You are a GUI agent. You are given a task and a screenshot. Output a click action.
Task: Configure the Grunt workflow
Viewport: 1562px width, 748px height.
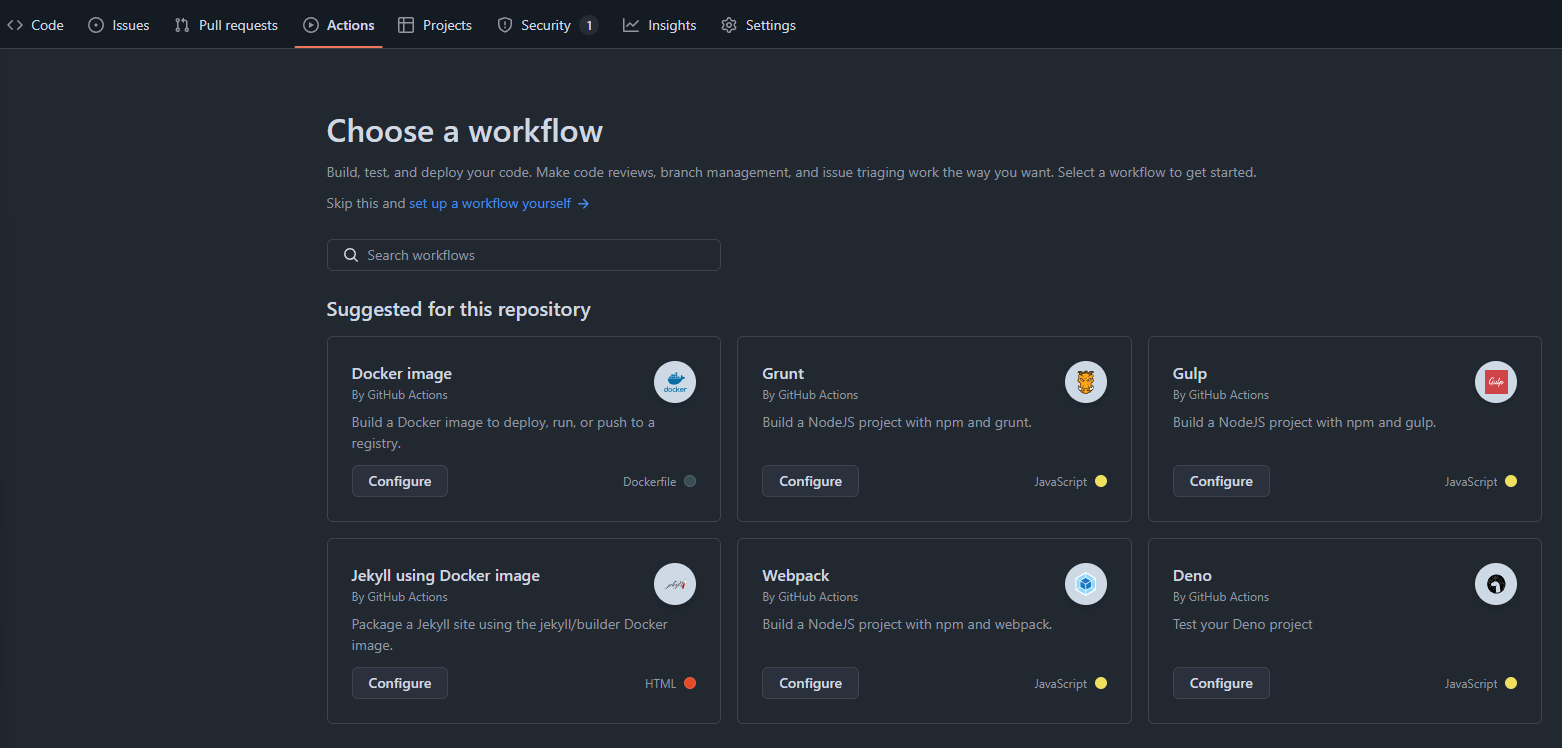tap(810, 481)
